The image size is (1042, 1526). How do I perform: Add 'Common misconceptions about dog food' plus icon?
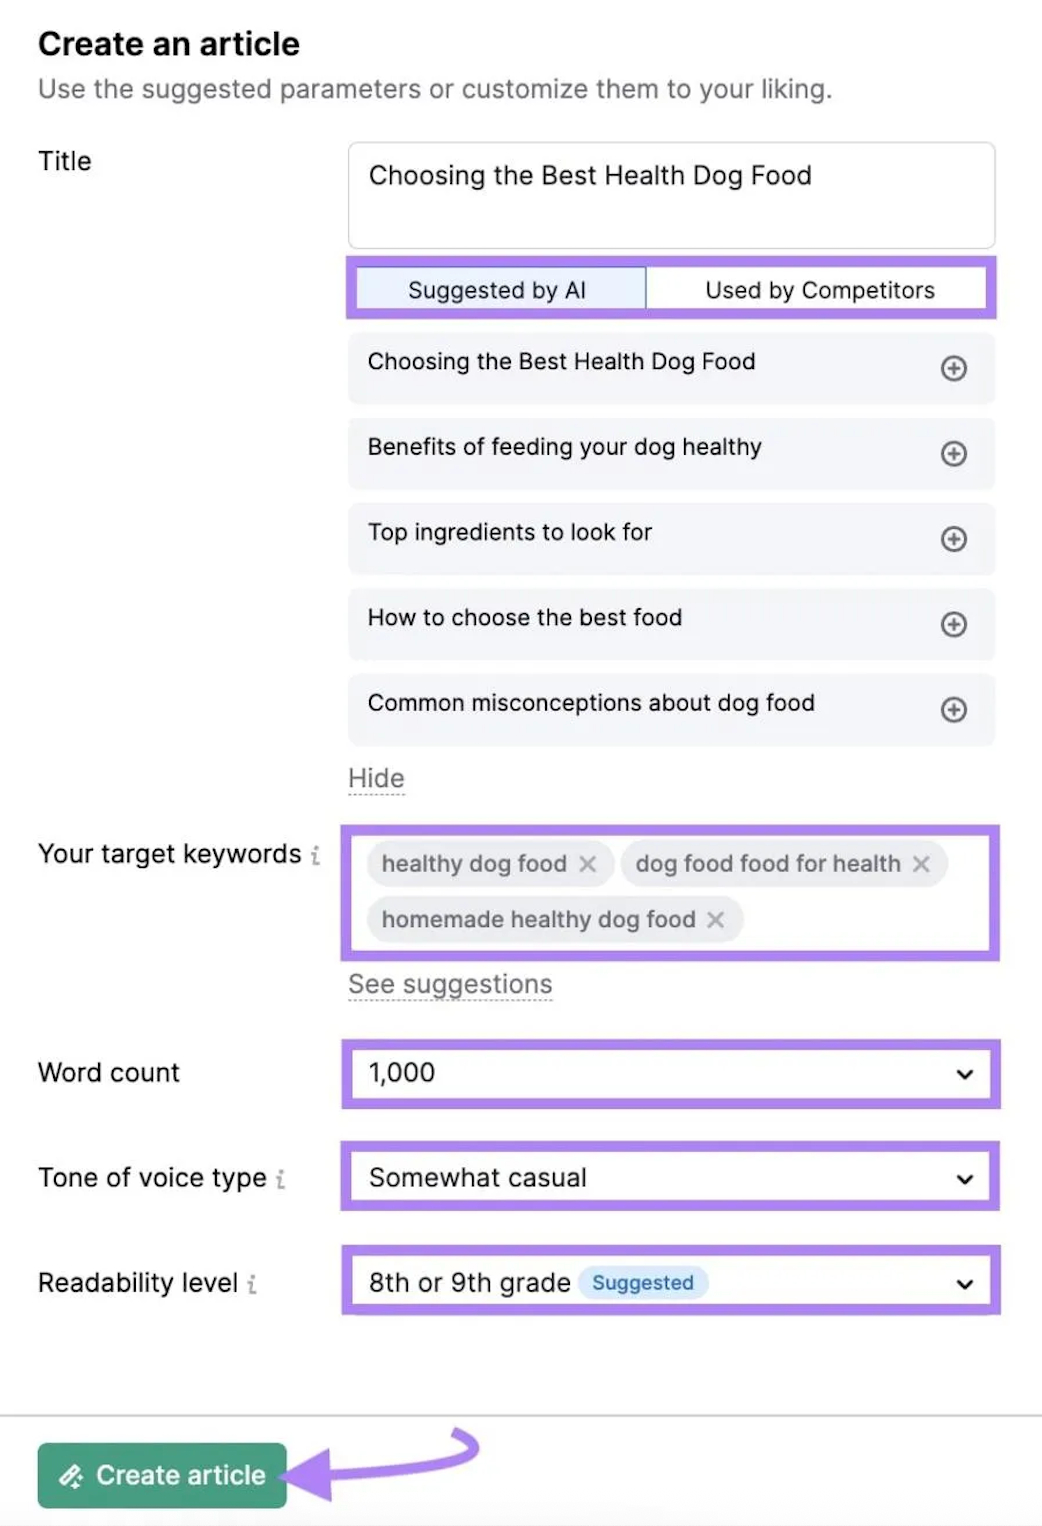(953, 709)
